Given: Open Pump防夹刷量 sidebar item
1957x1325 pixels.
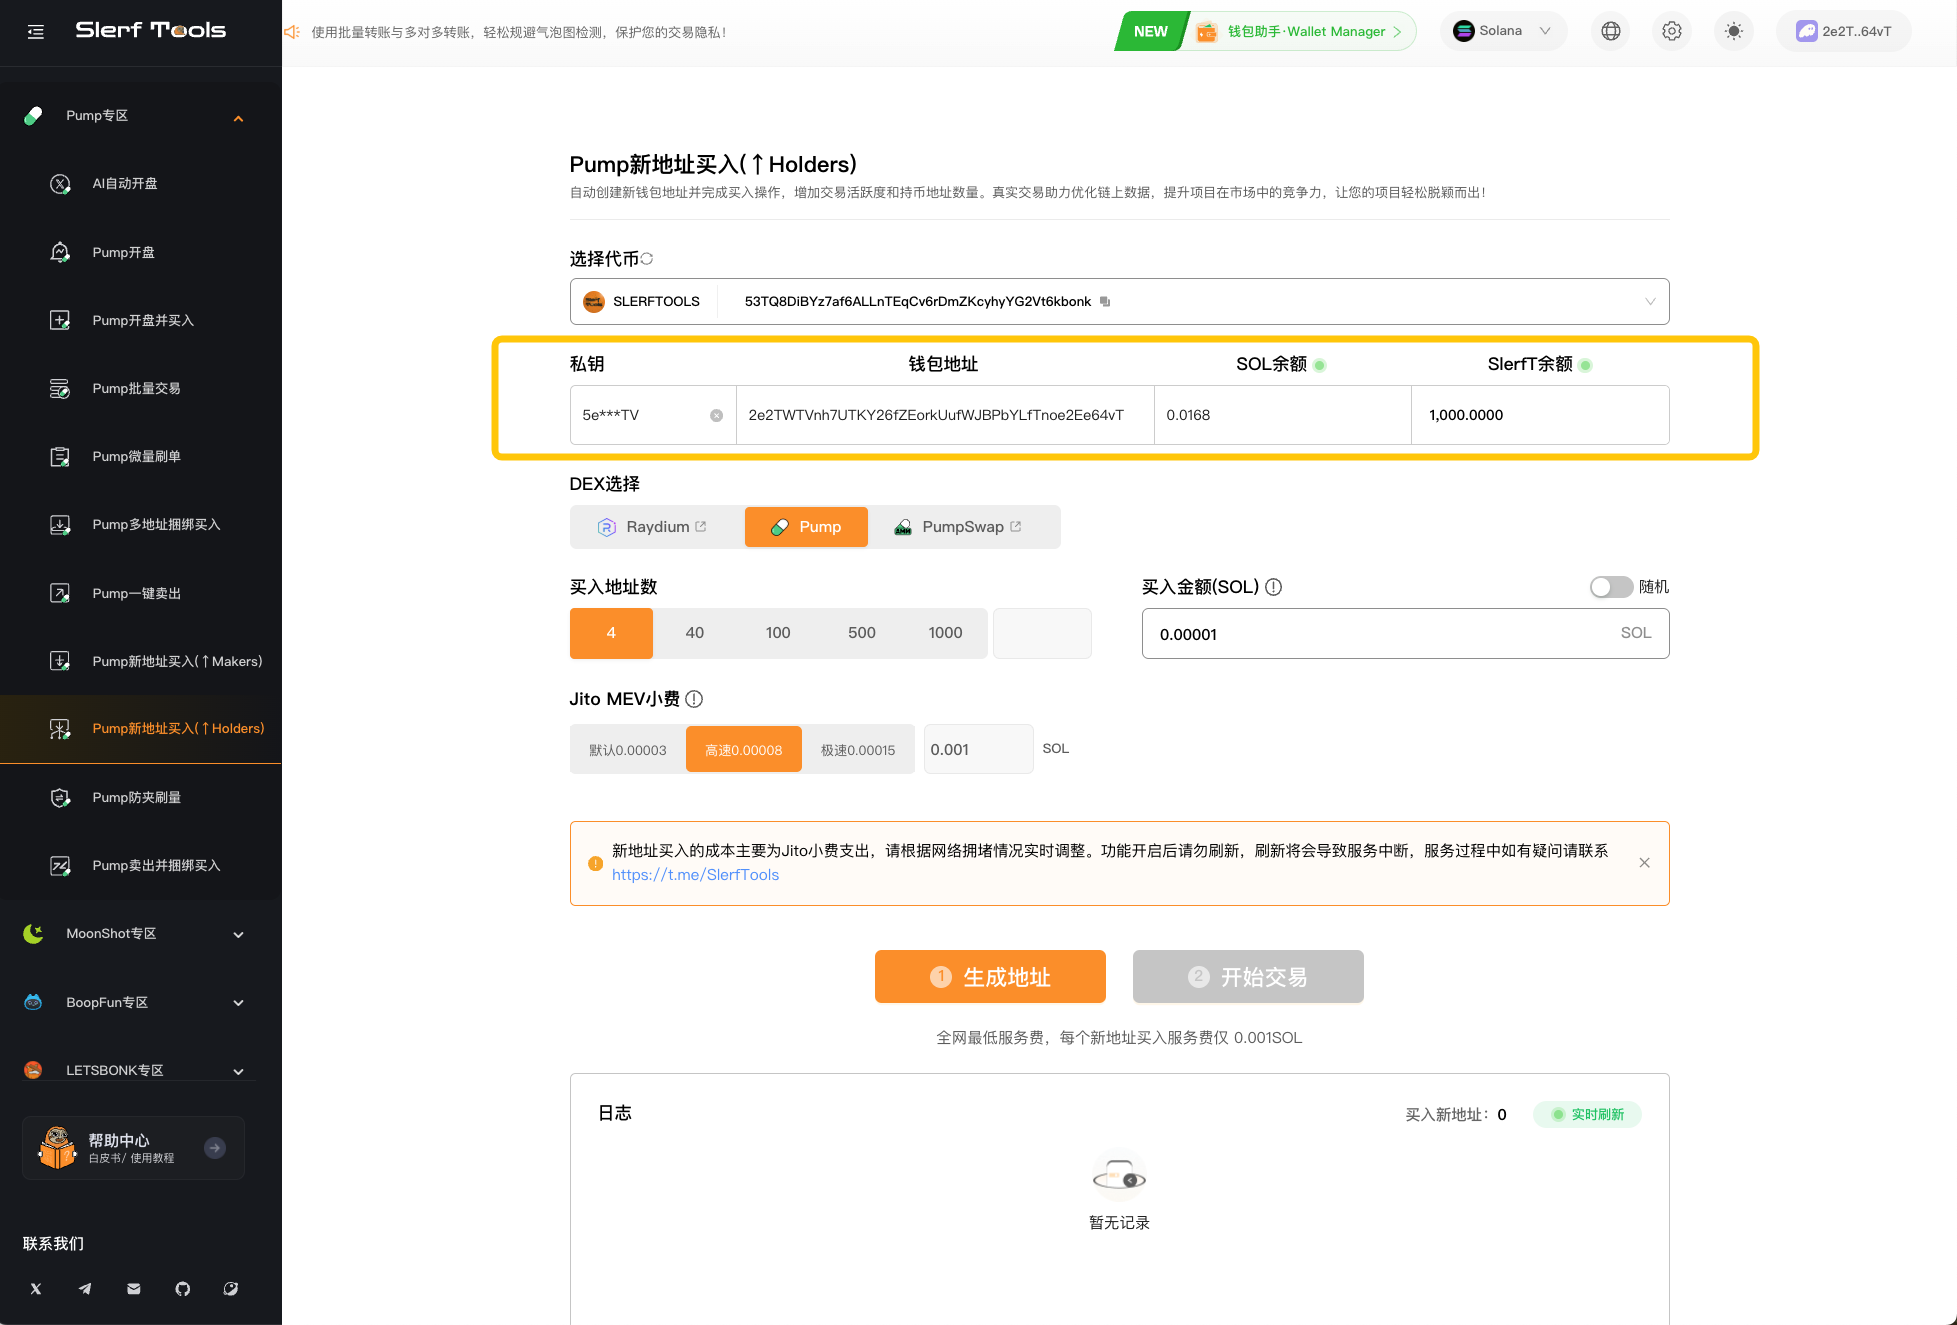Looking at the screenshot, I should tap(140, 797).
